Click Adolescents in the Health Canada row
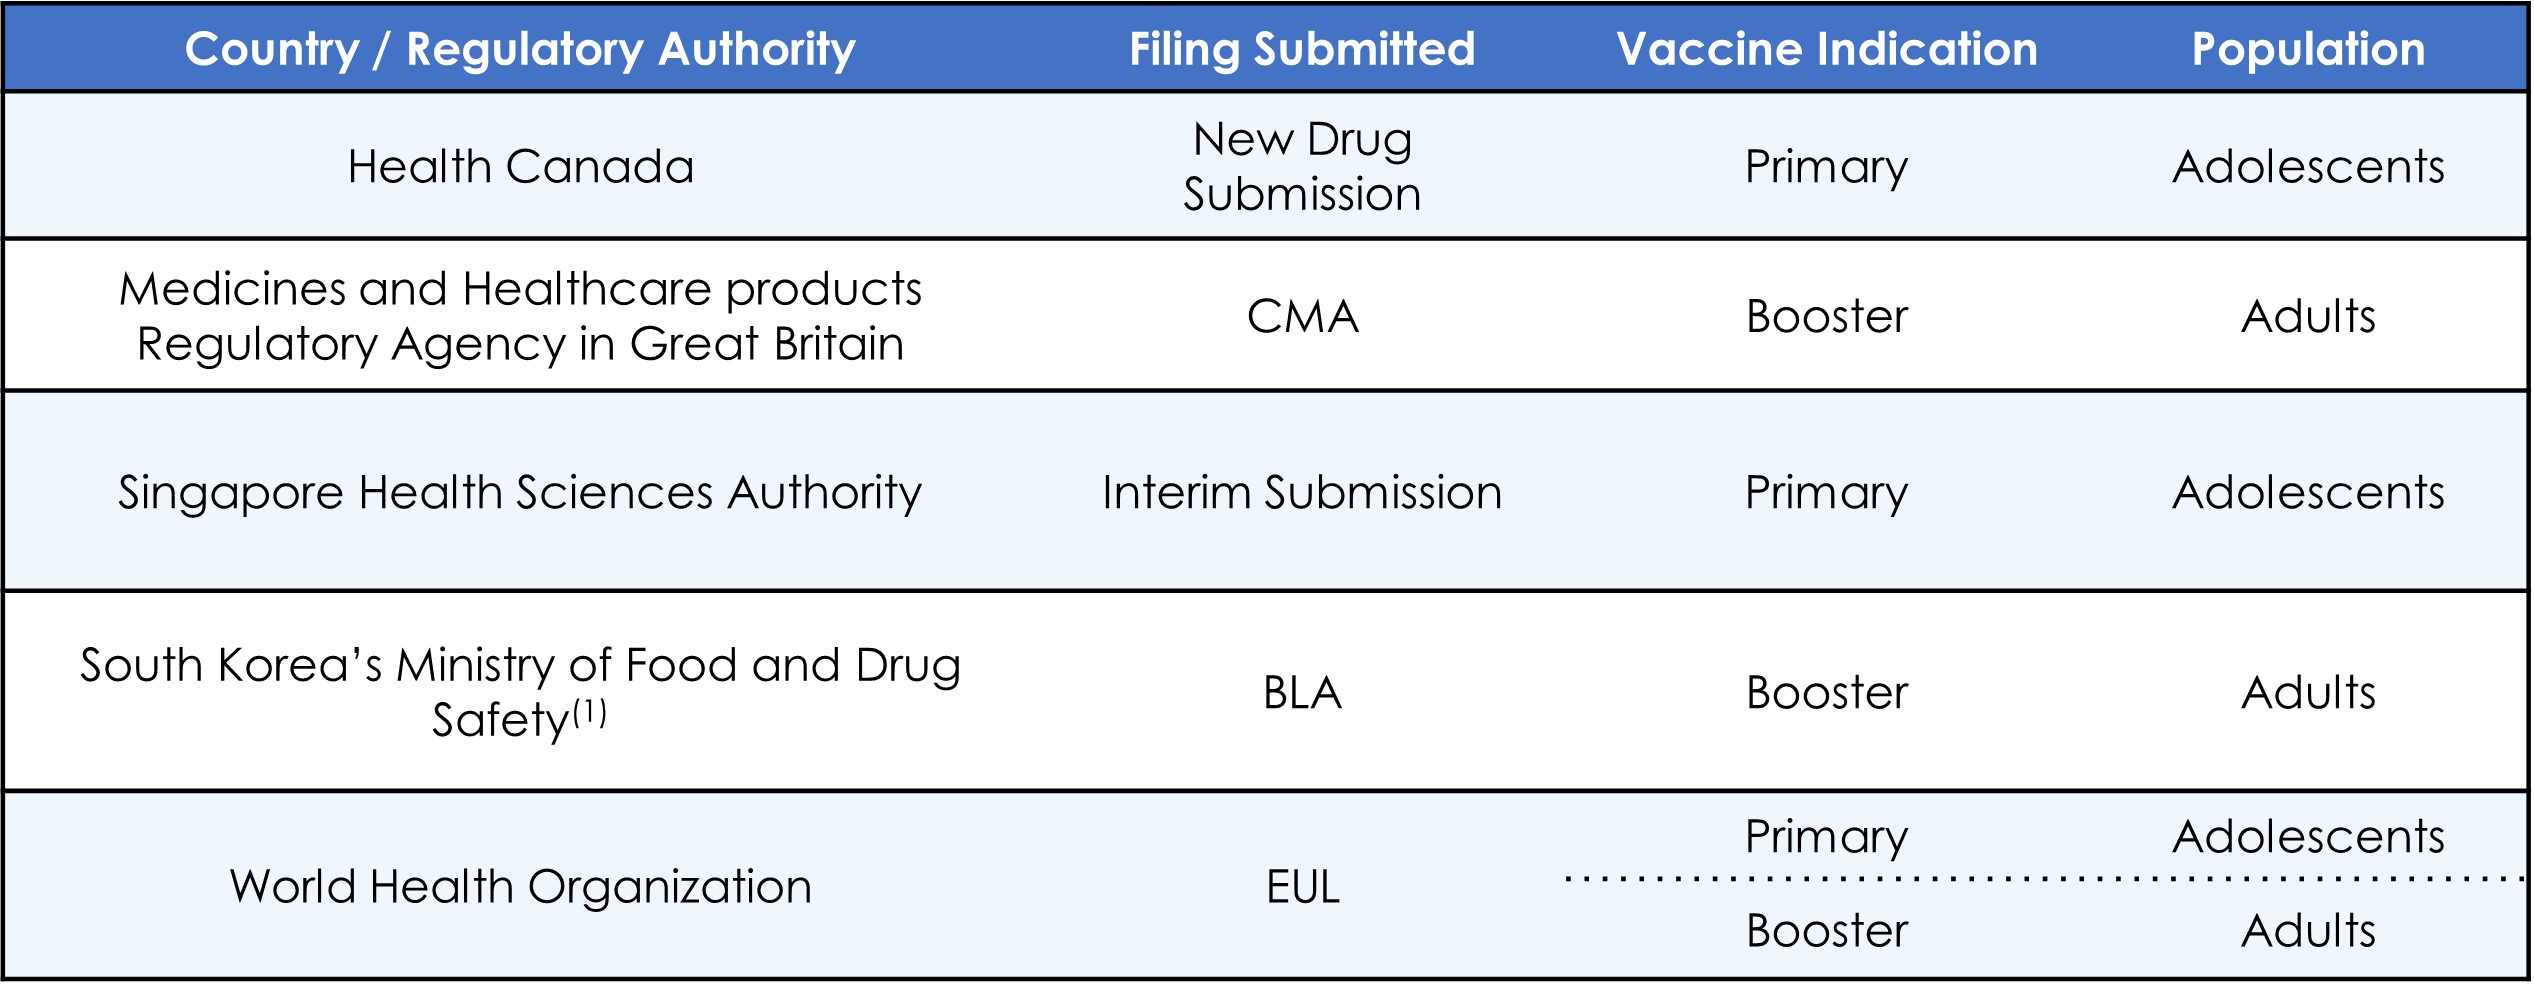This screenshot has height=984, width=2534. [x=2308, y=166]
